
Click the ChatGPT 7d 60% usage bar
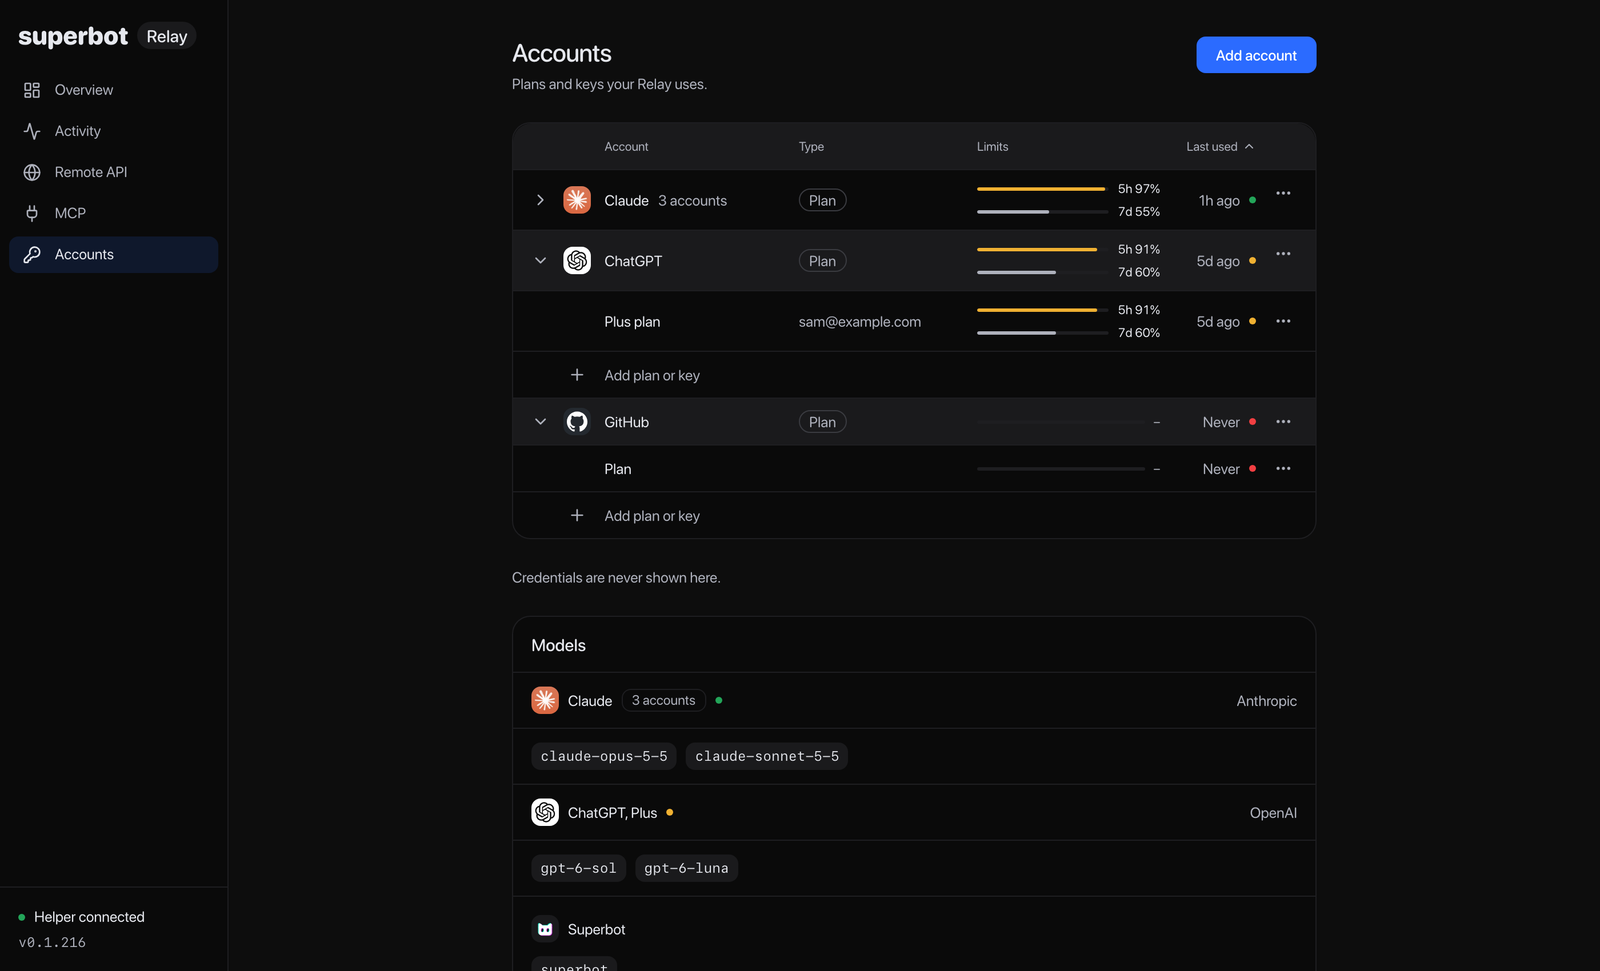[x=1041, y=272]
